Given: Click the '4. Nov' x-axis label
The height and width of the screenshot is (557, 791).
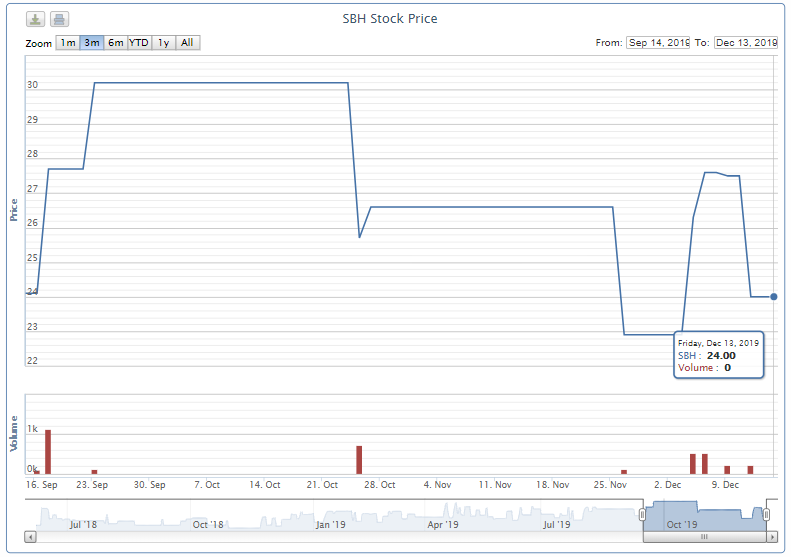Looking at the screenshot, I should (437, 485).
